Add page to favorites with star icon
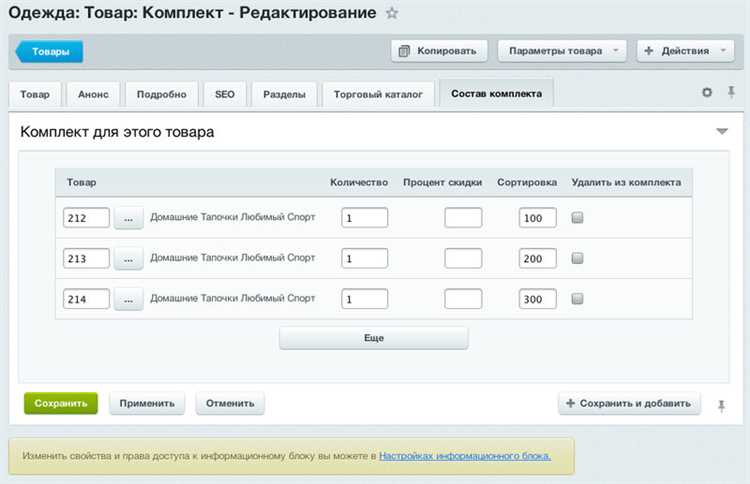The height and width of the screenshot is (484, 750). tap(392, 13)
